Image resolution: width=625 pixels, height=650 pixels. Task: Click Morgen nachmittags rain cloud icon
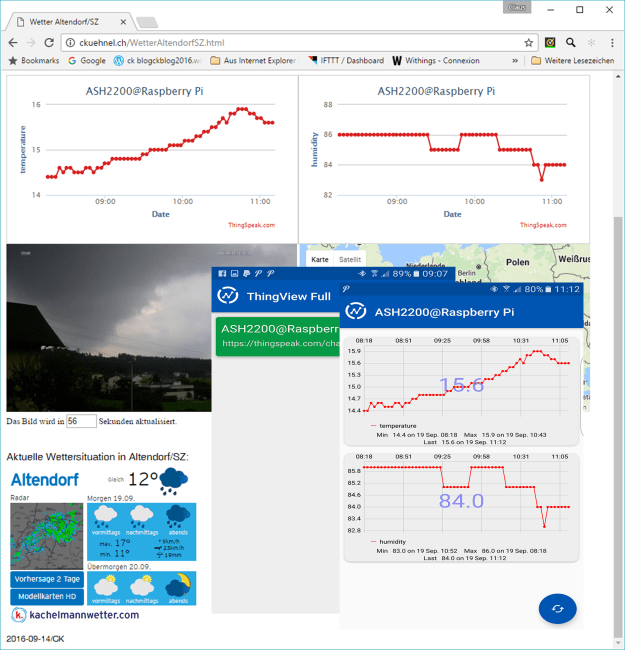tap(142, 517)
